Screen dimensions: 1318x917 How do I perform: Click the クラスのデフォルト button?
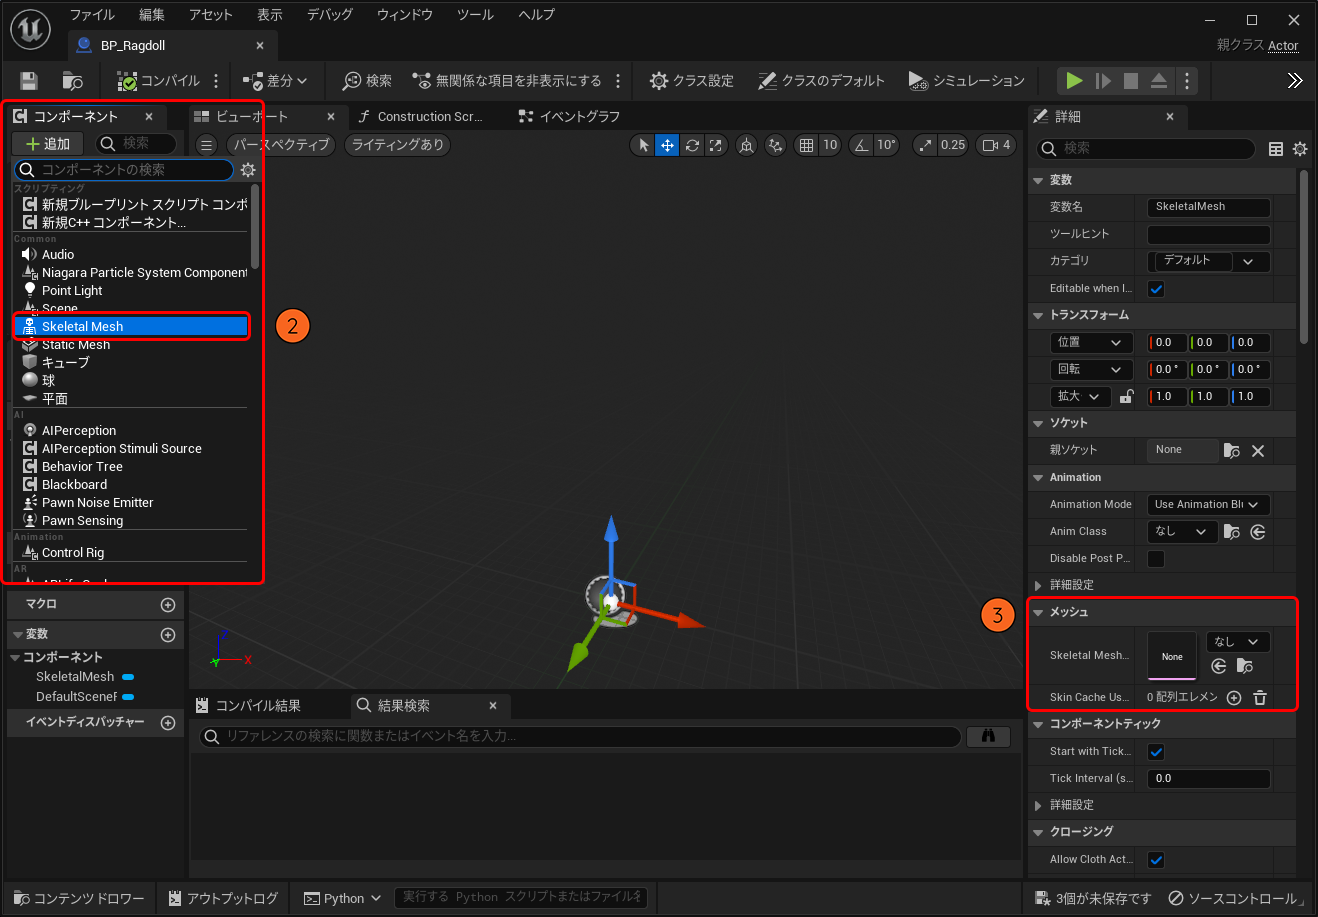(x=821, y=81)
